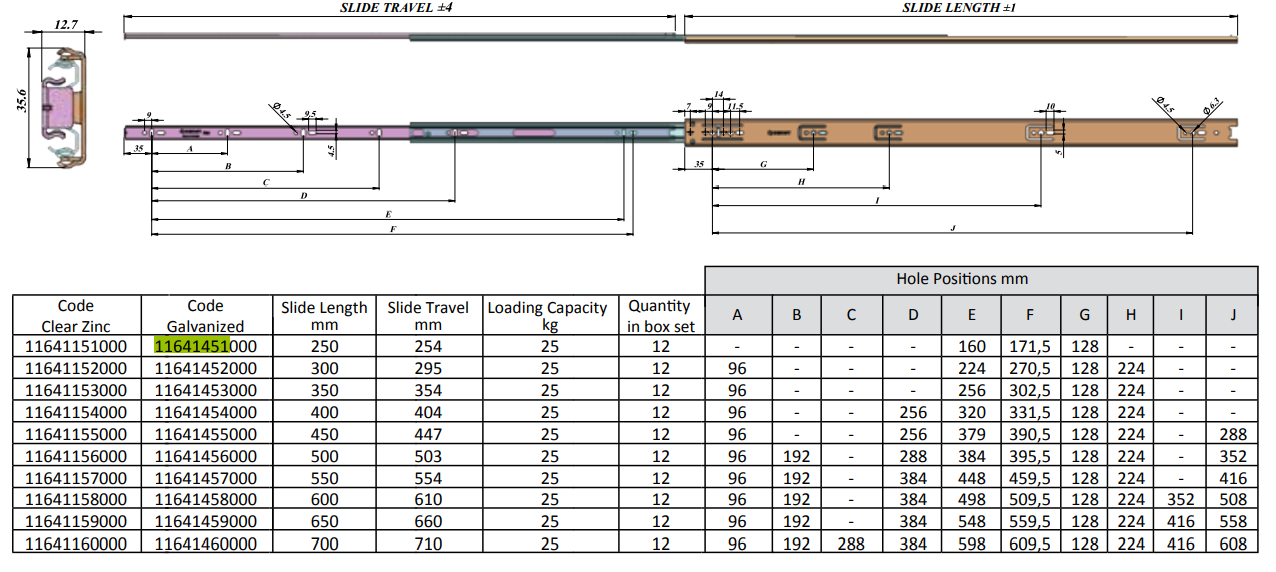
Task: Click galvanized code 11641455000
Action: coord(206,434)
